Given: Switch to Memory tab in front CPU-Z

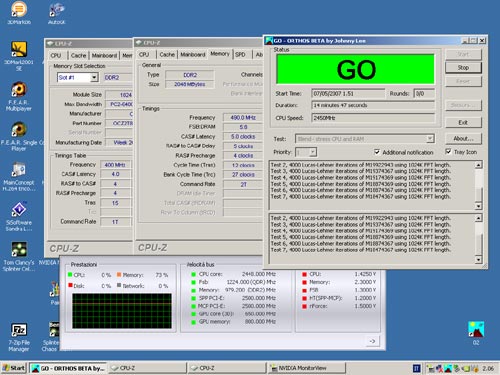Looking at the screenshot, I should pyautogui.click(x=220, y=54).
